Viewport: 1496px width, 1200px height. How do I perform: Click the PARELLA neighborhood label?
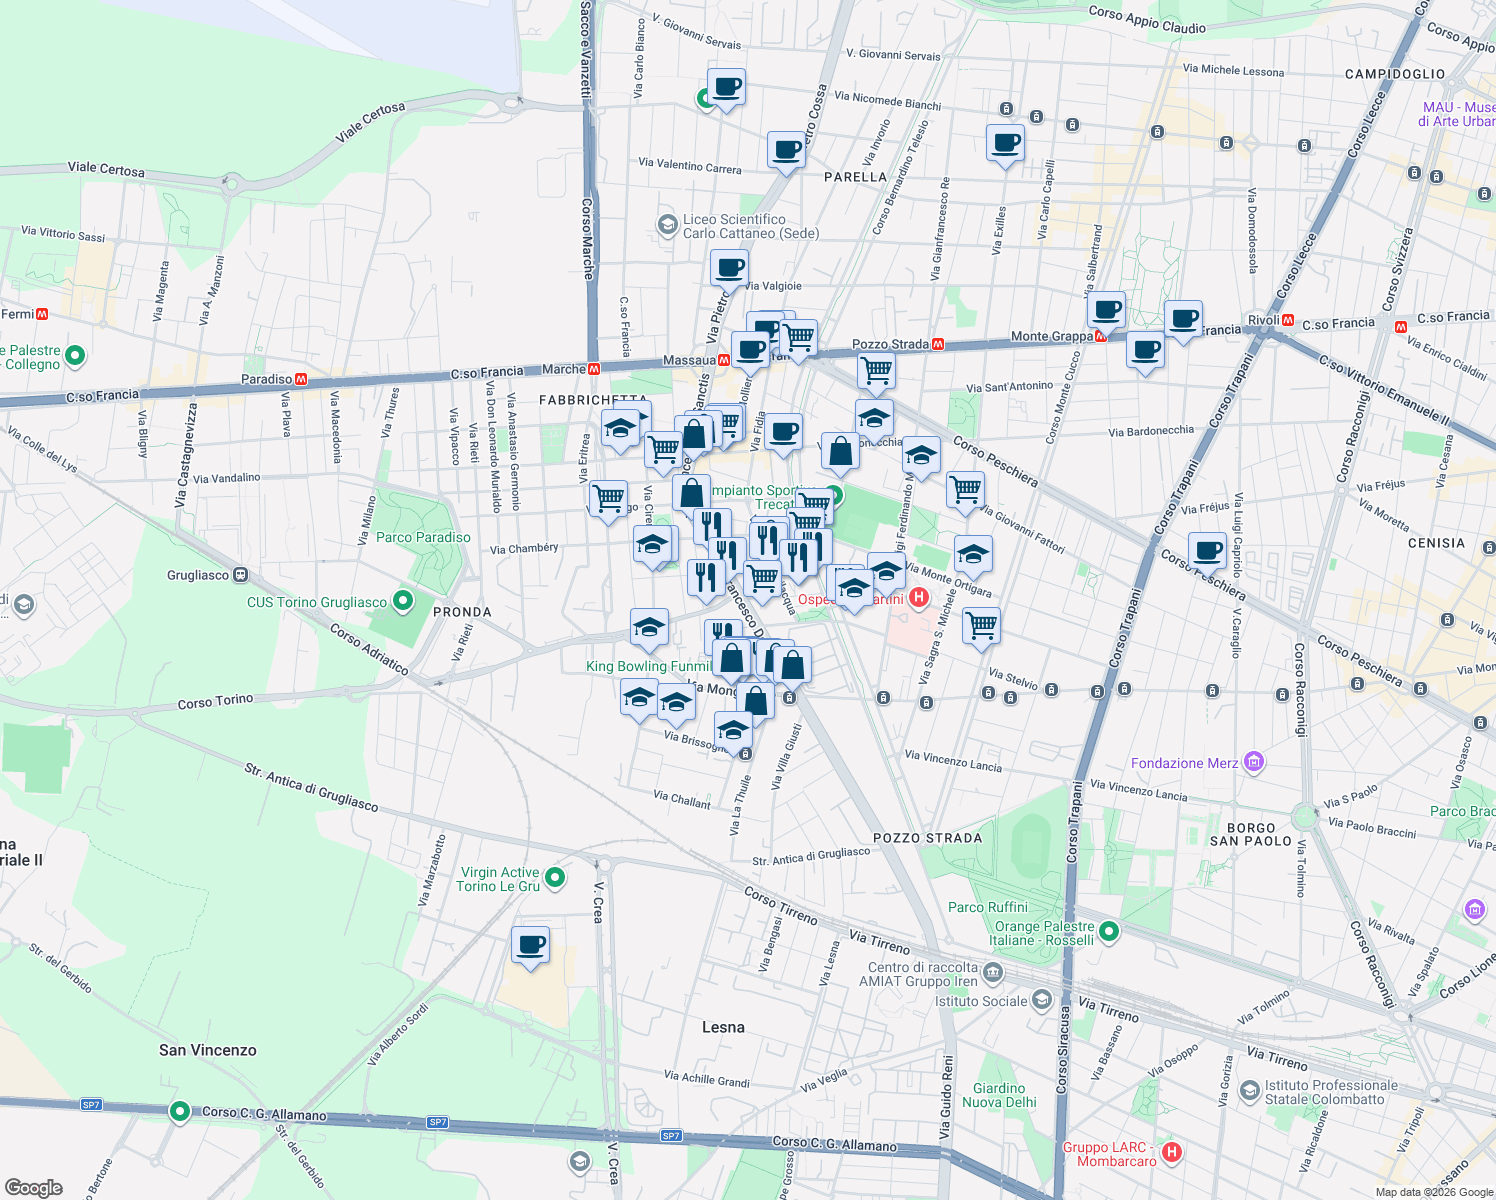tap(855, 177)
